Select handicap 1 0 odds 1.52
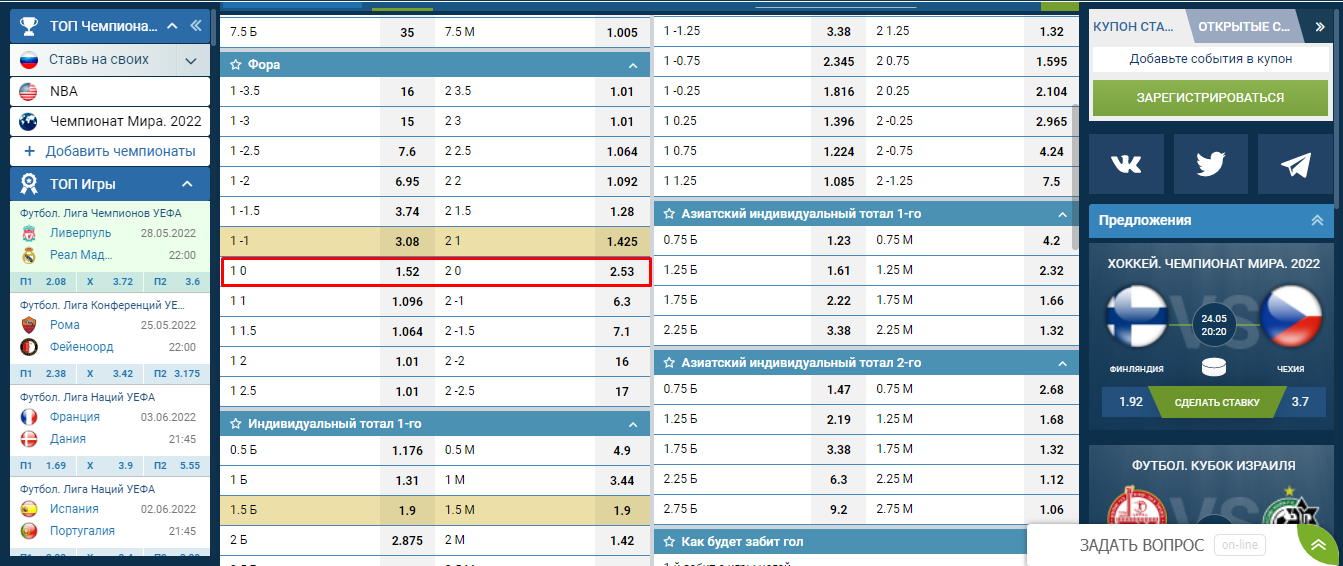 coord(407,271)
